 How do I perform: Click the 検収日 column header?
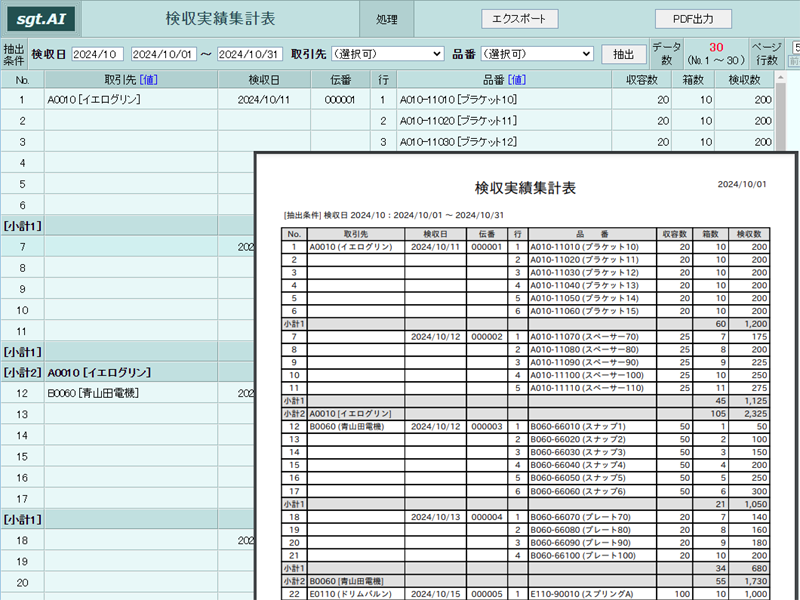264,80
